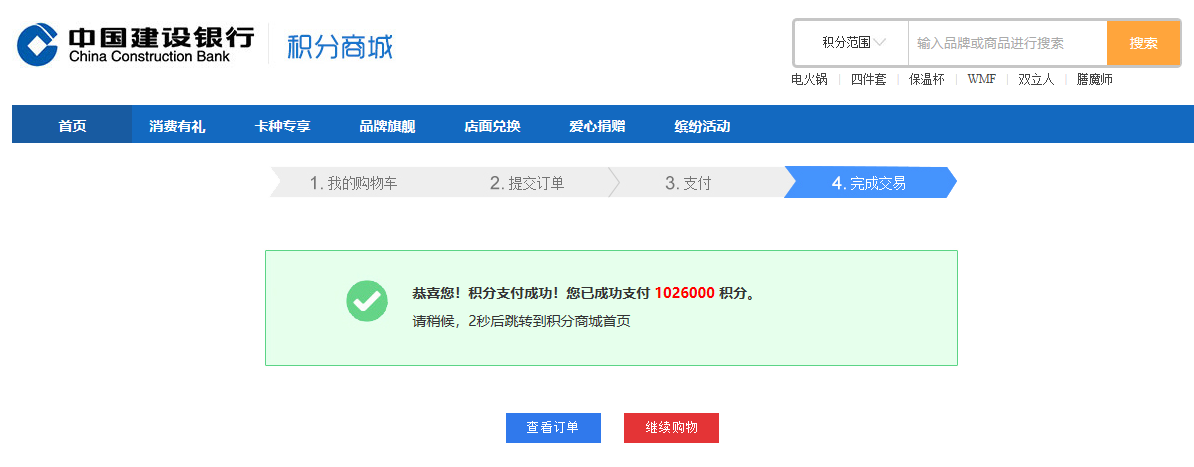Open the 缤纷活动 menu item
The height and width of the screenshot is (467, 1194).
point(702,126)
